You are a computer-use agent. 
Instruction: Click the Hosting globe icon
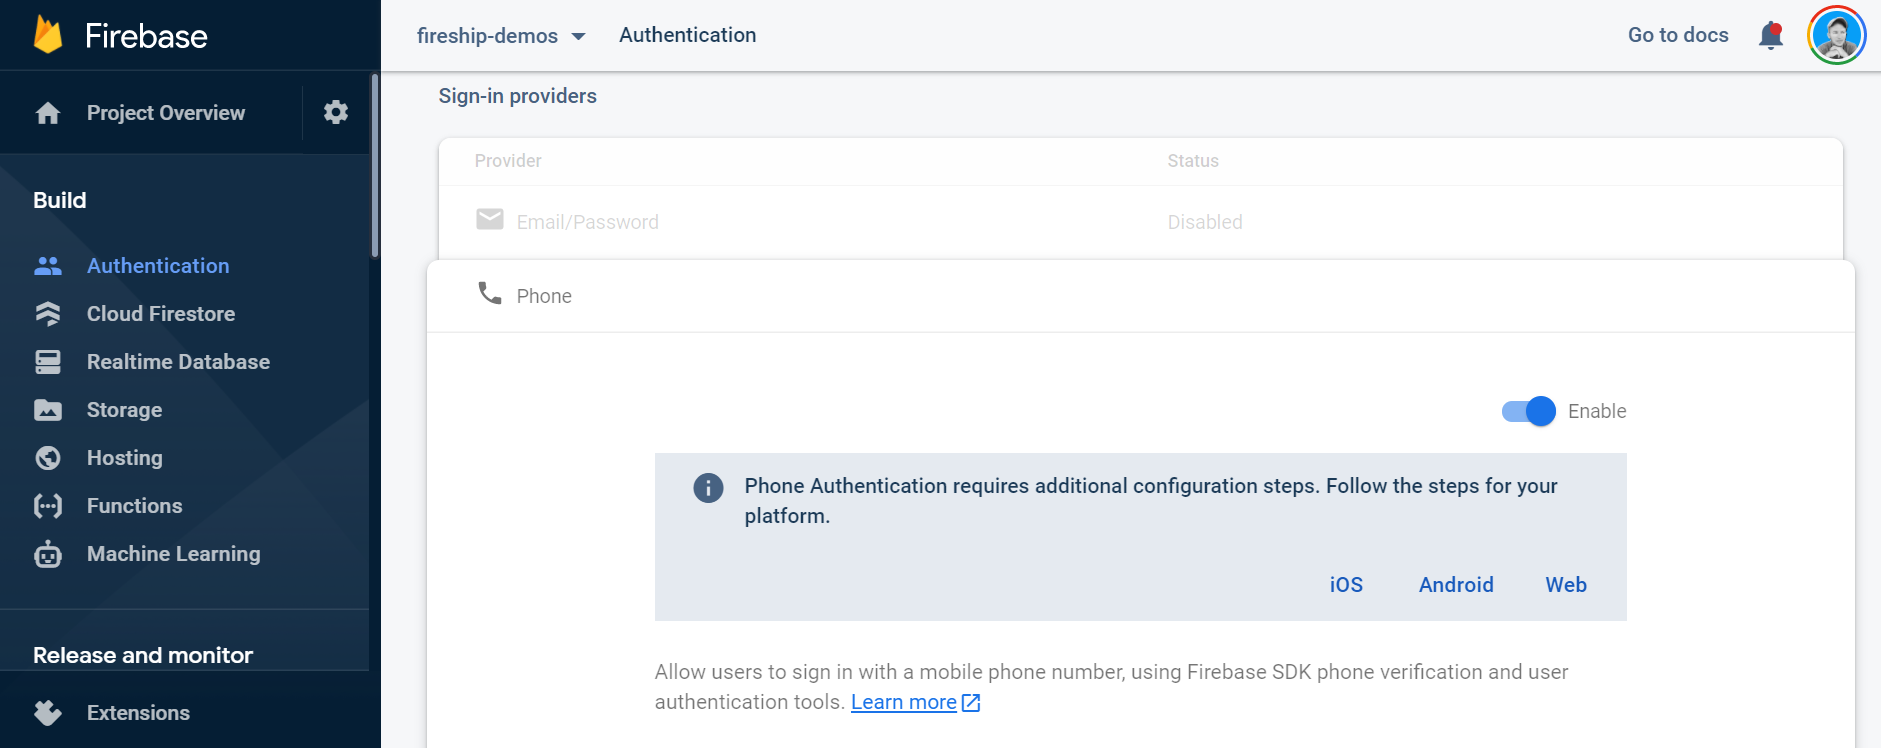click(48, 458)
